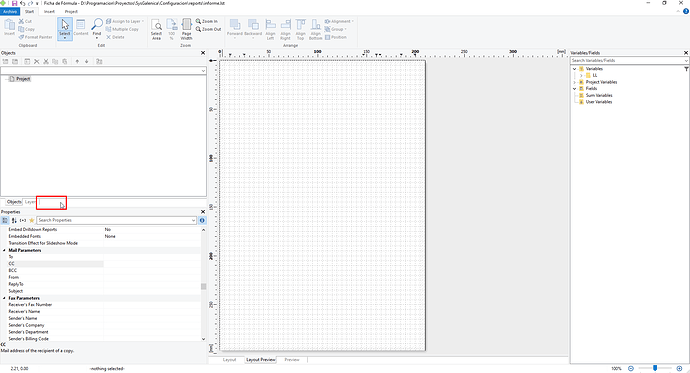Screen dimensions: 690x373
Task: Collapse the Variables tree node
Action: pos(574,69)
